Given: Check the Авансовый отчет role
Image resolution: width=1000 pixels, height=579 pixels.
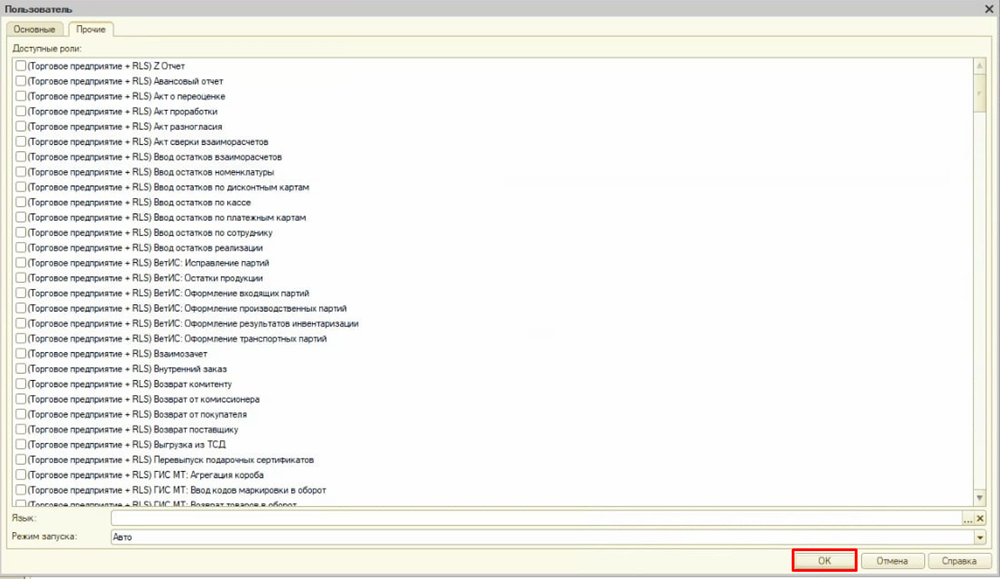Looking at the screenshot, I should [21, 81].
